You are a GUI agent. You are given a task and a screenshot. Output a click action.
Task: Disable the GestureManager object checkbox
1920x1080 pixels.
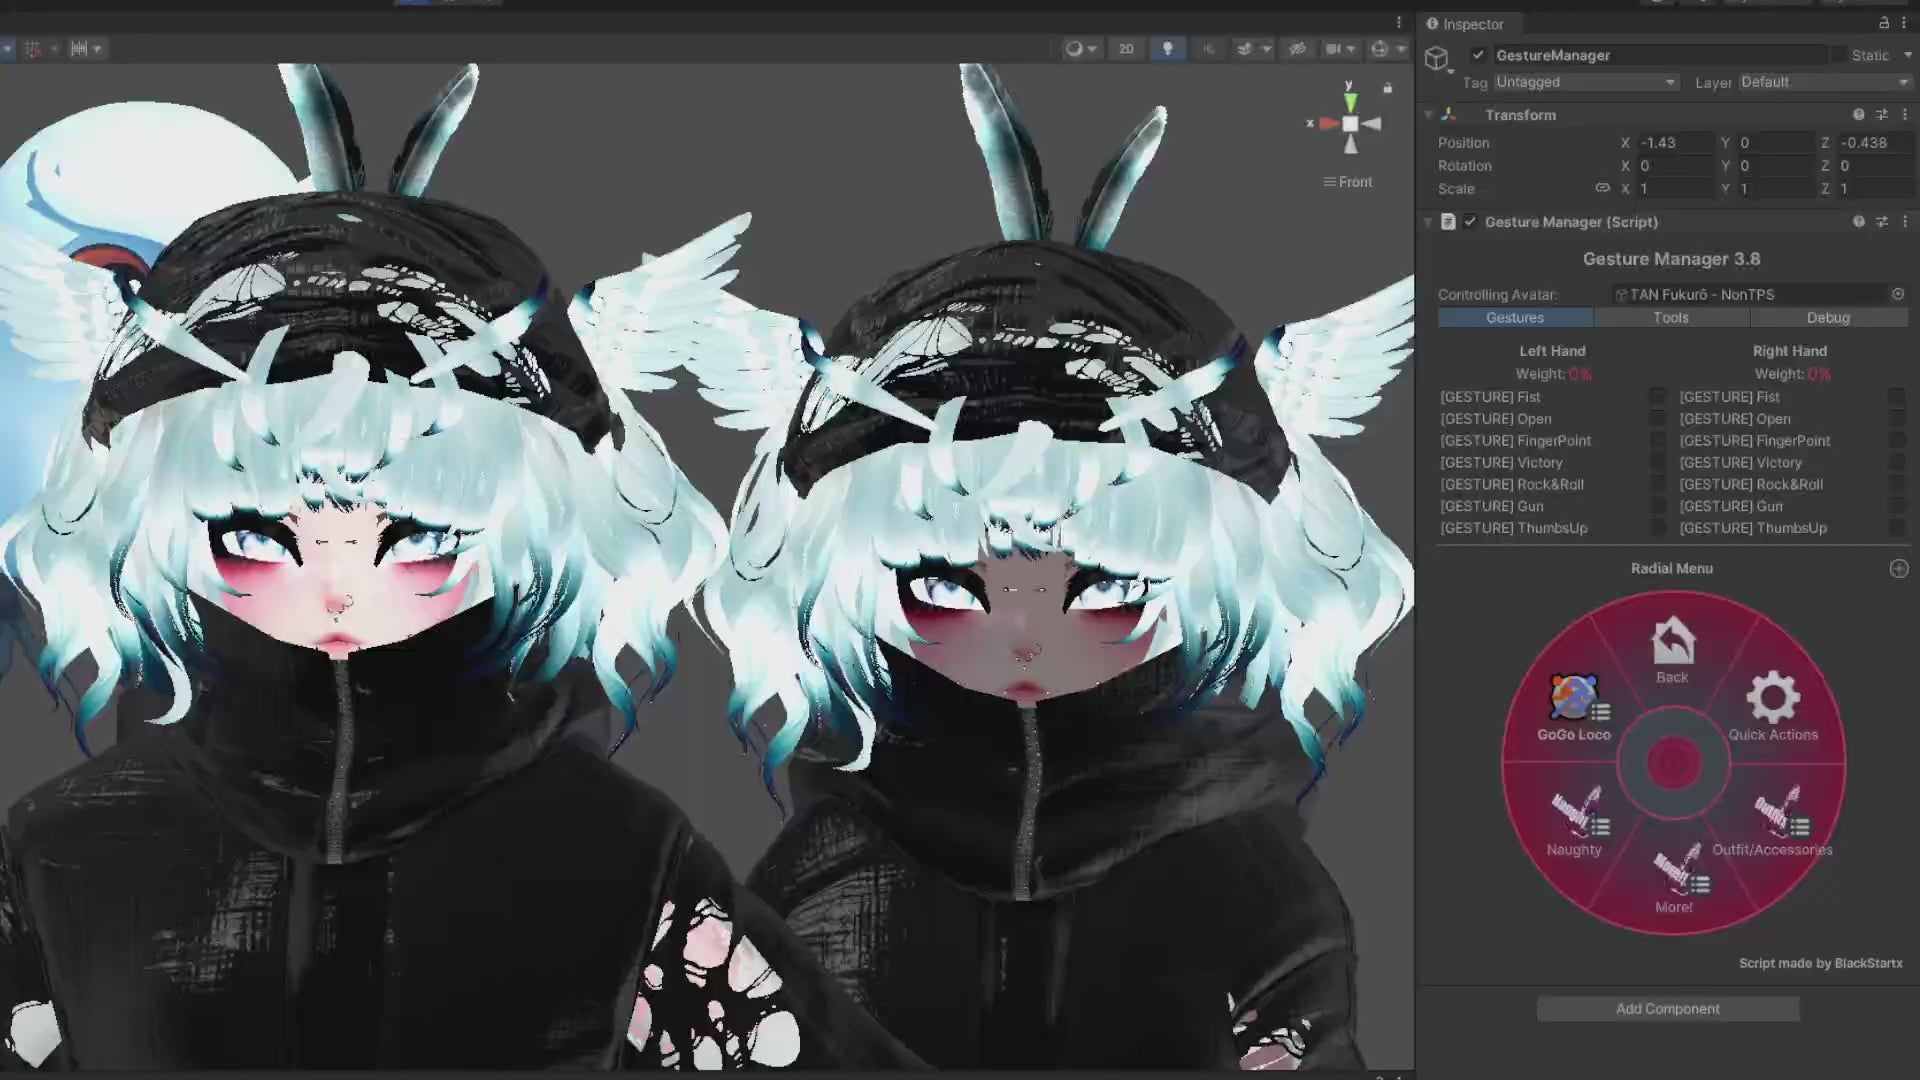click(x=1478, y=55)
